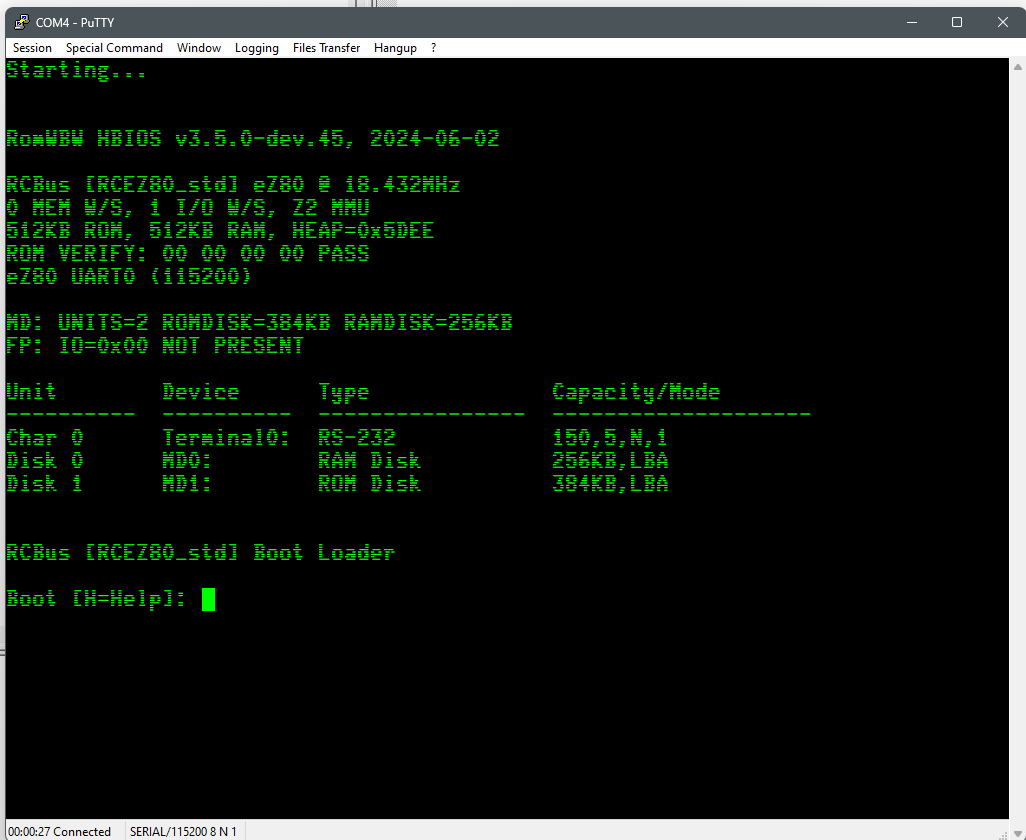The width and height of the screenshot is (1026, 840).
Task: Click 'RAM Disk' type cell
Action: 370,461
